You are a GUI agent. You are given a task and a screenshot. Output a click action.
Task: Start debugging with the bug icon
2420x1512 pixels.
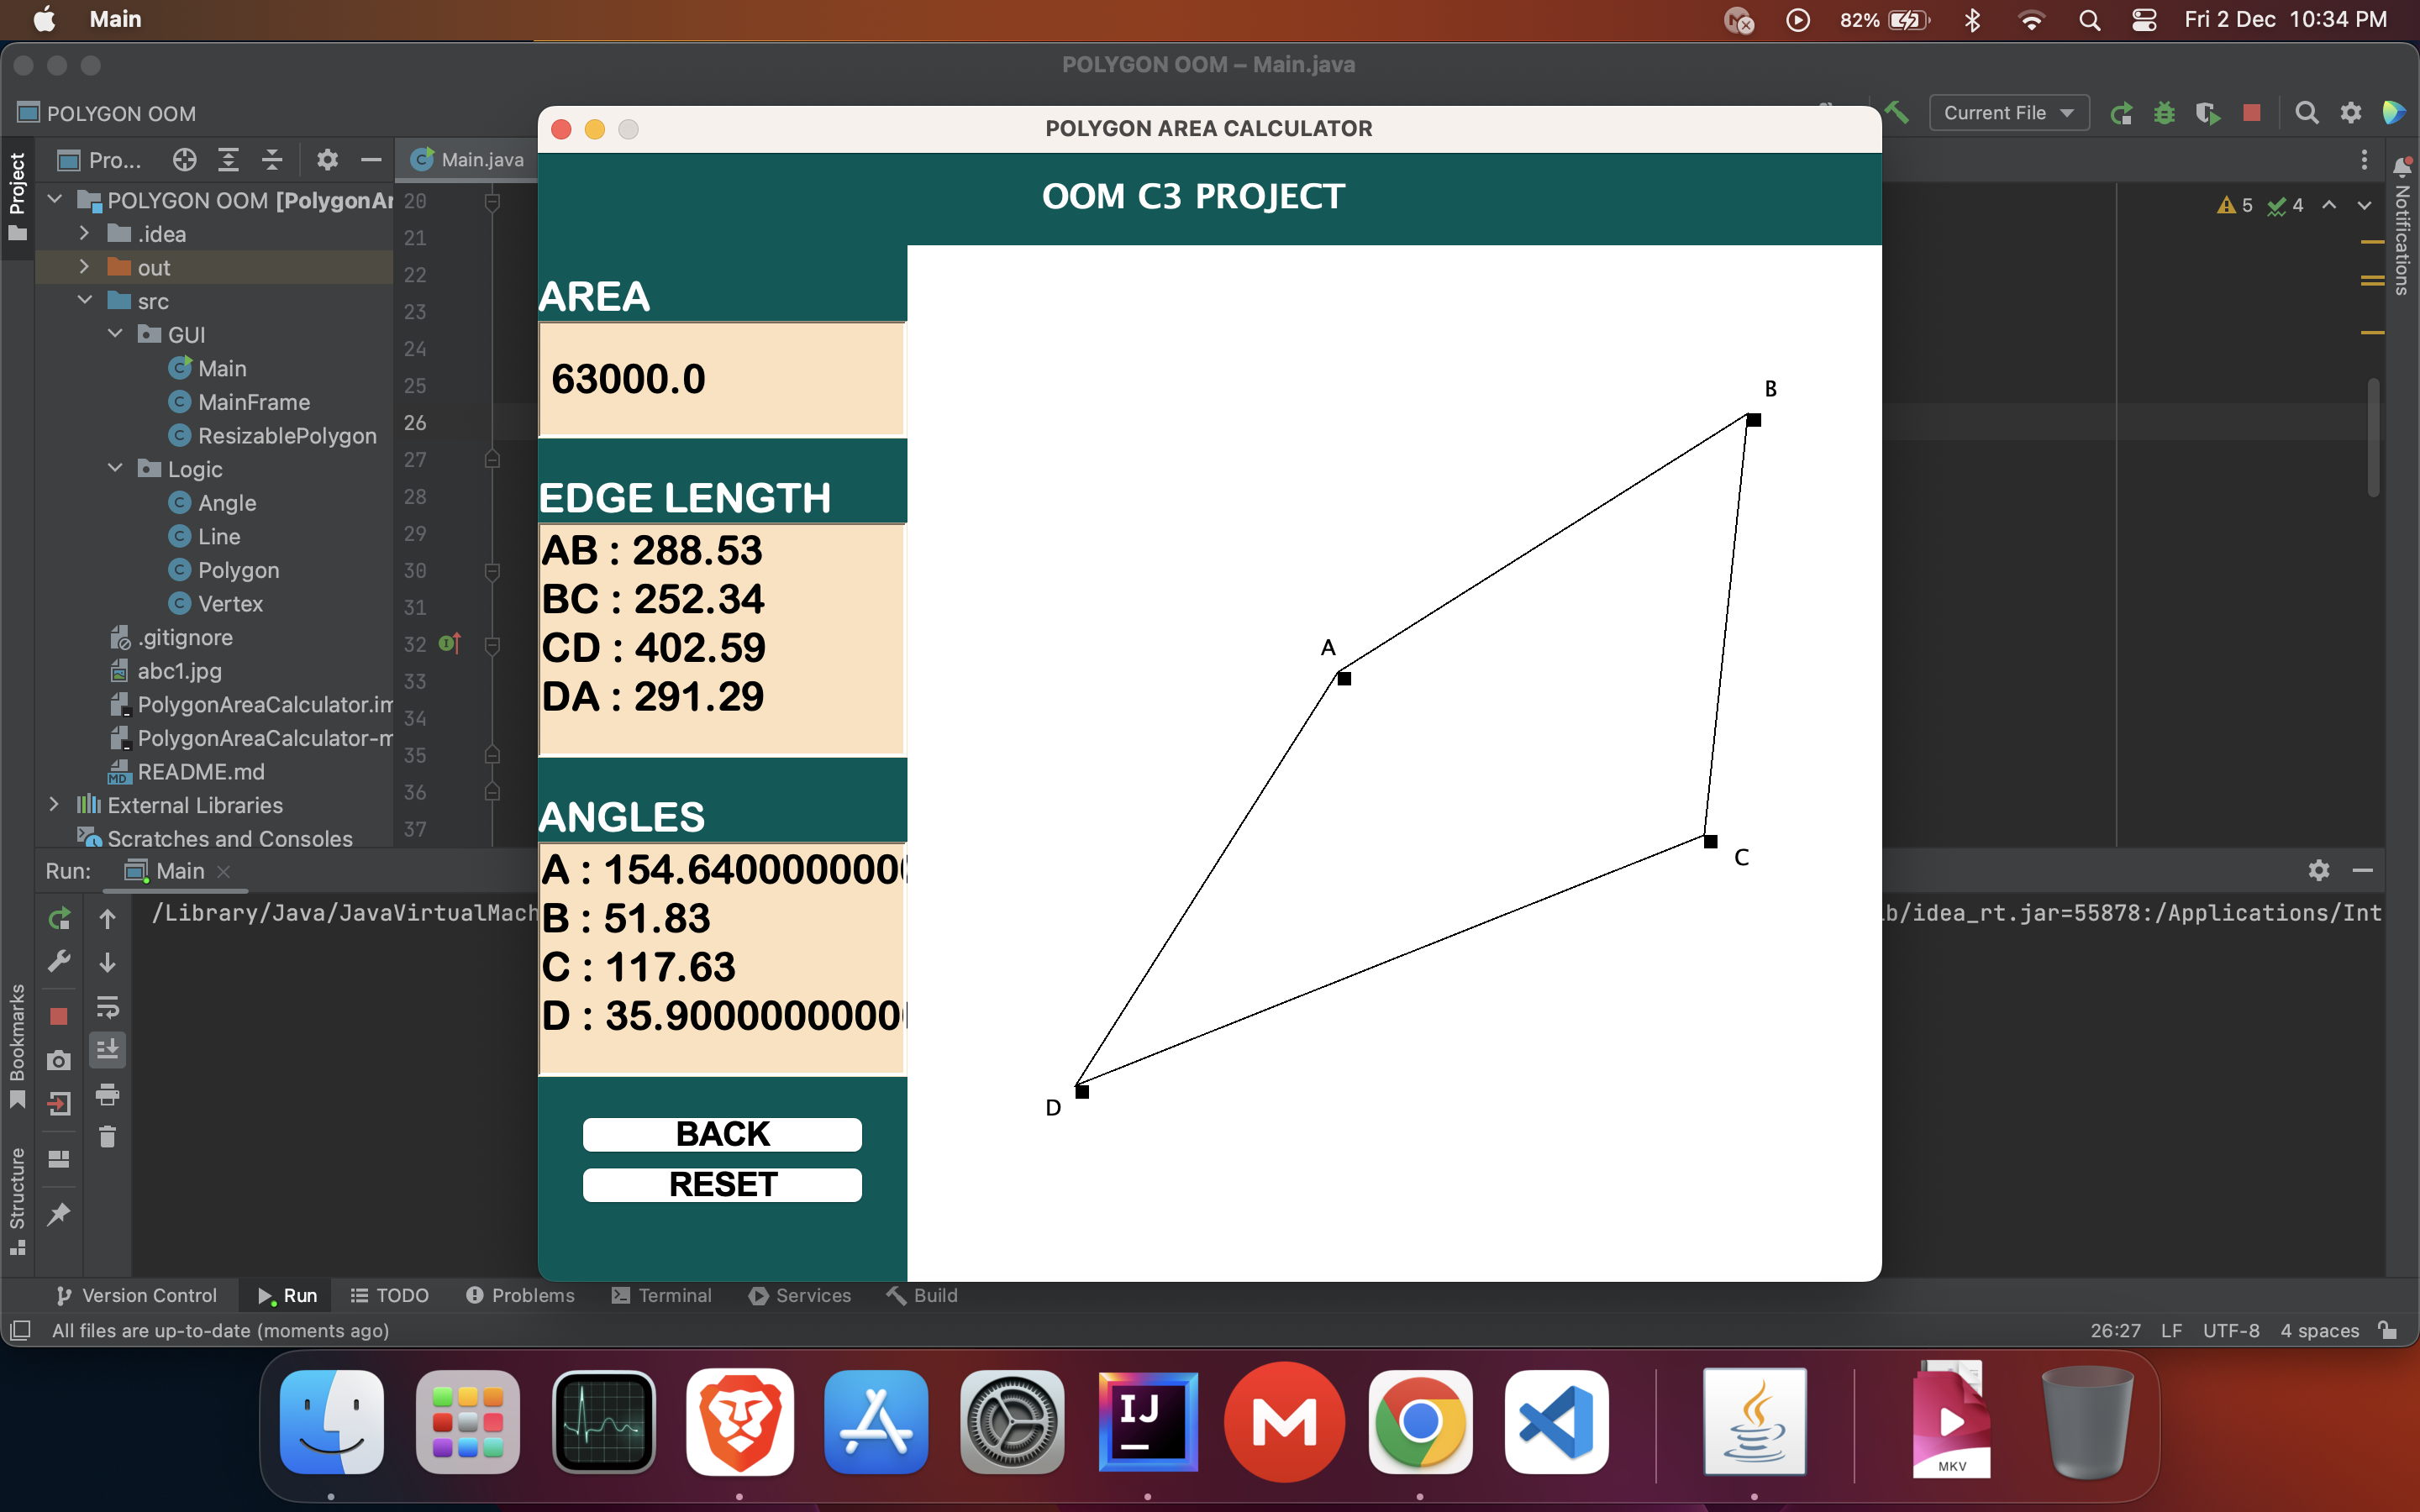[2164, 112]
